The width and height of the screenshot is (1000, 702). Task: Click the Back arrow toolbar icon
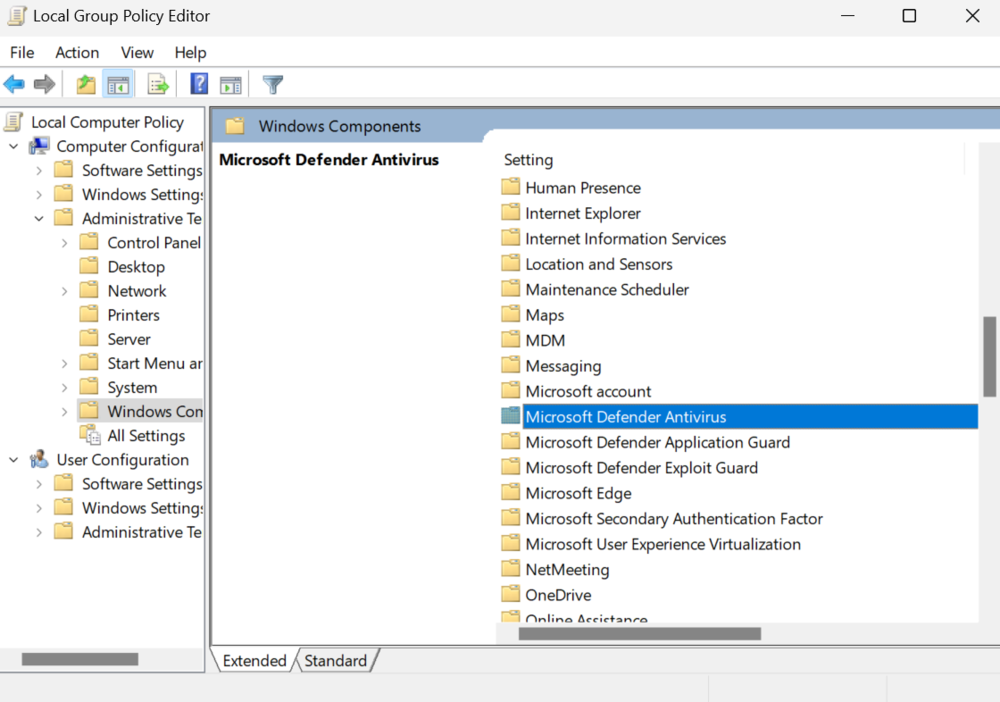(x=14, y=84)
